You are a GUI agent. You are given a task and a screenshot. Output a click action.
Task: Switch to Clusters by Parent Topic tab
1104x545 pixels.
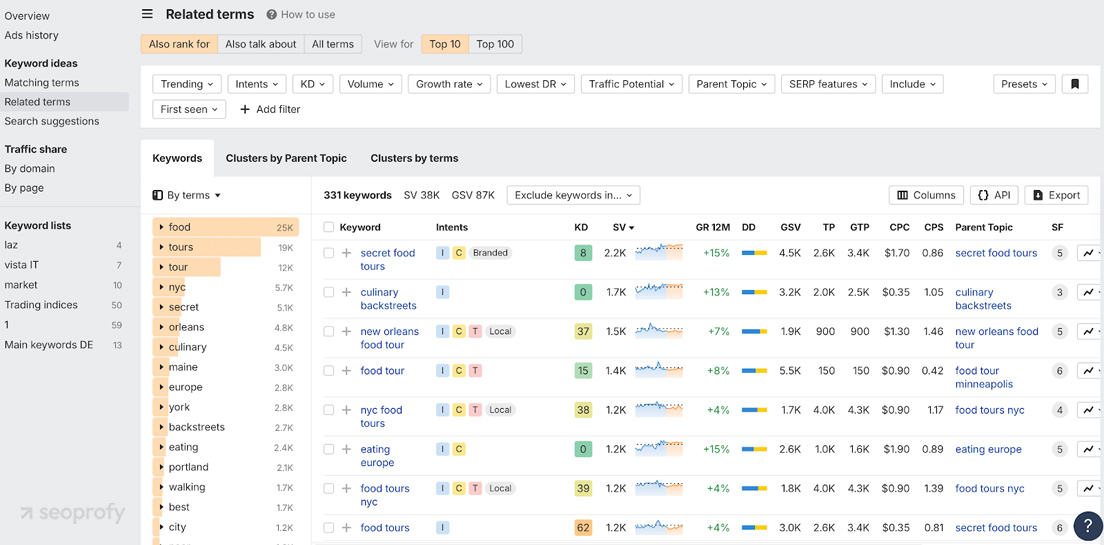pyautogui.click(x=286, y=158)
